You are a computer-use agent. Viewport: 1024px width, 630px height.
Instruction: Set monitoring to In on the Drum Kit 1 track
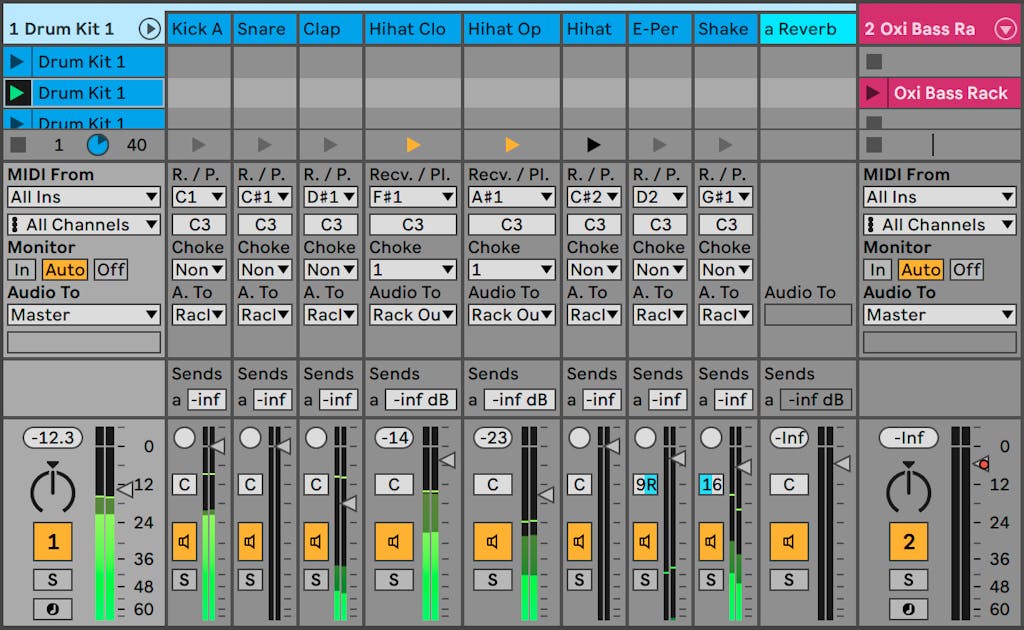[21, 269]
